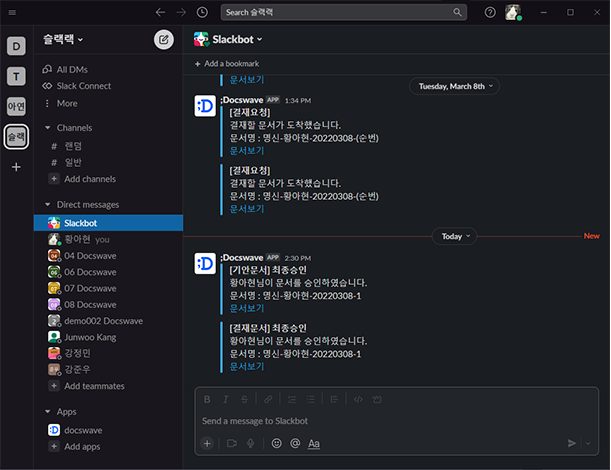This screenshot has width=611, height=470.
Task: Record an audio clip microphone
Action: click(251, 443)
